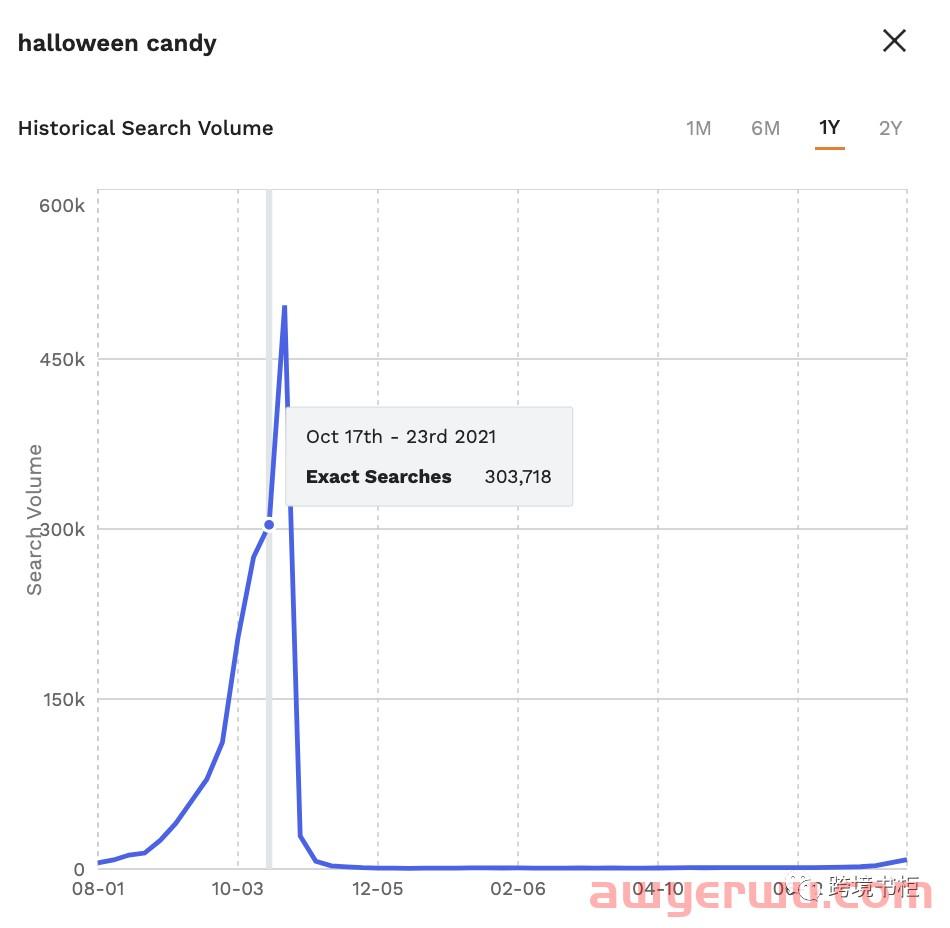
Task: Click the 300k y-axis label
Action: click(x=62, y=530)
